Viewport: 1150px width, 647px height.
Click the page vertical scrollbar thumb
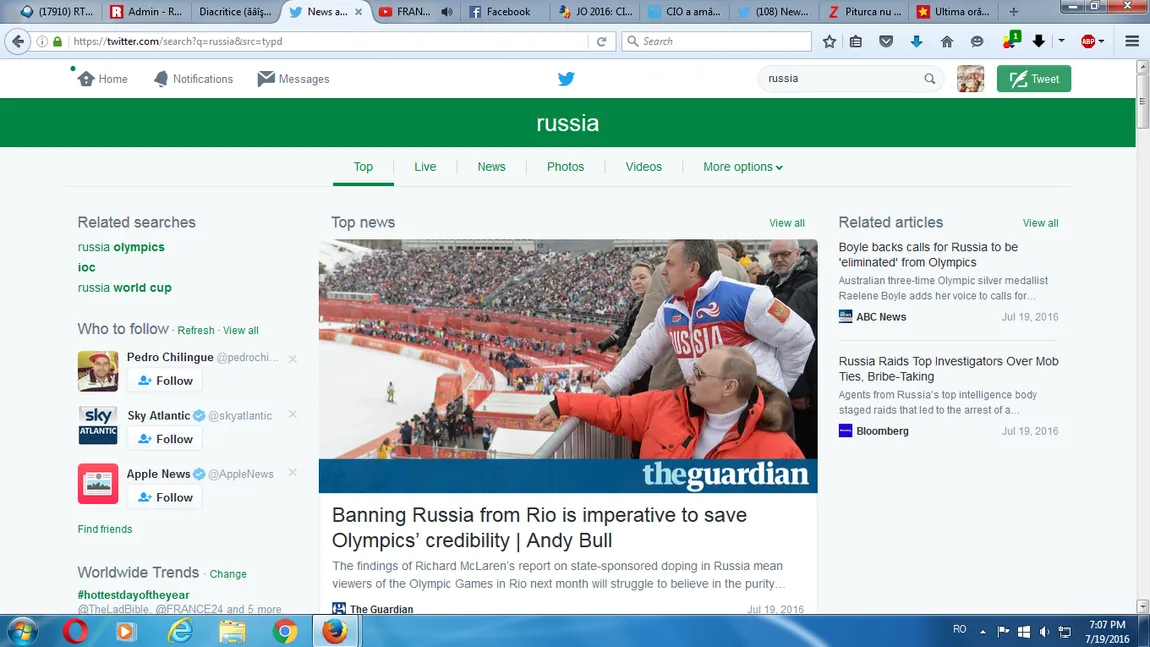click(1142, 100)
